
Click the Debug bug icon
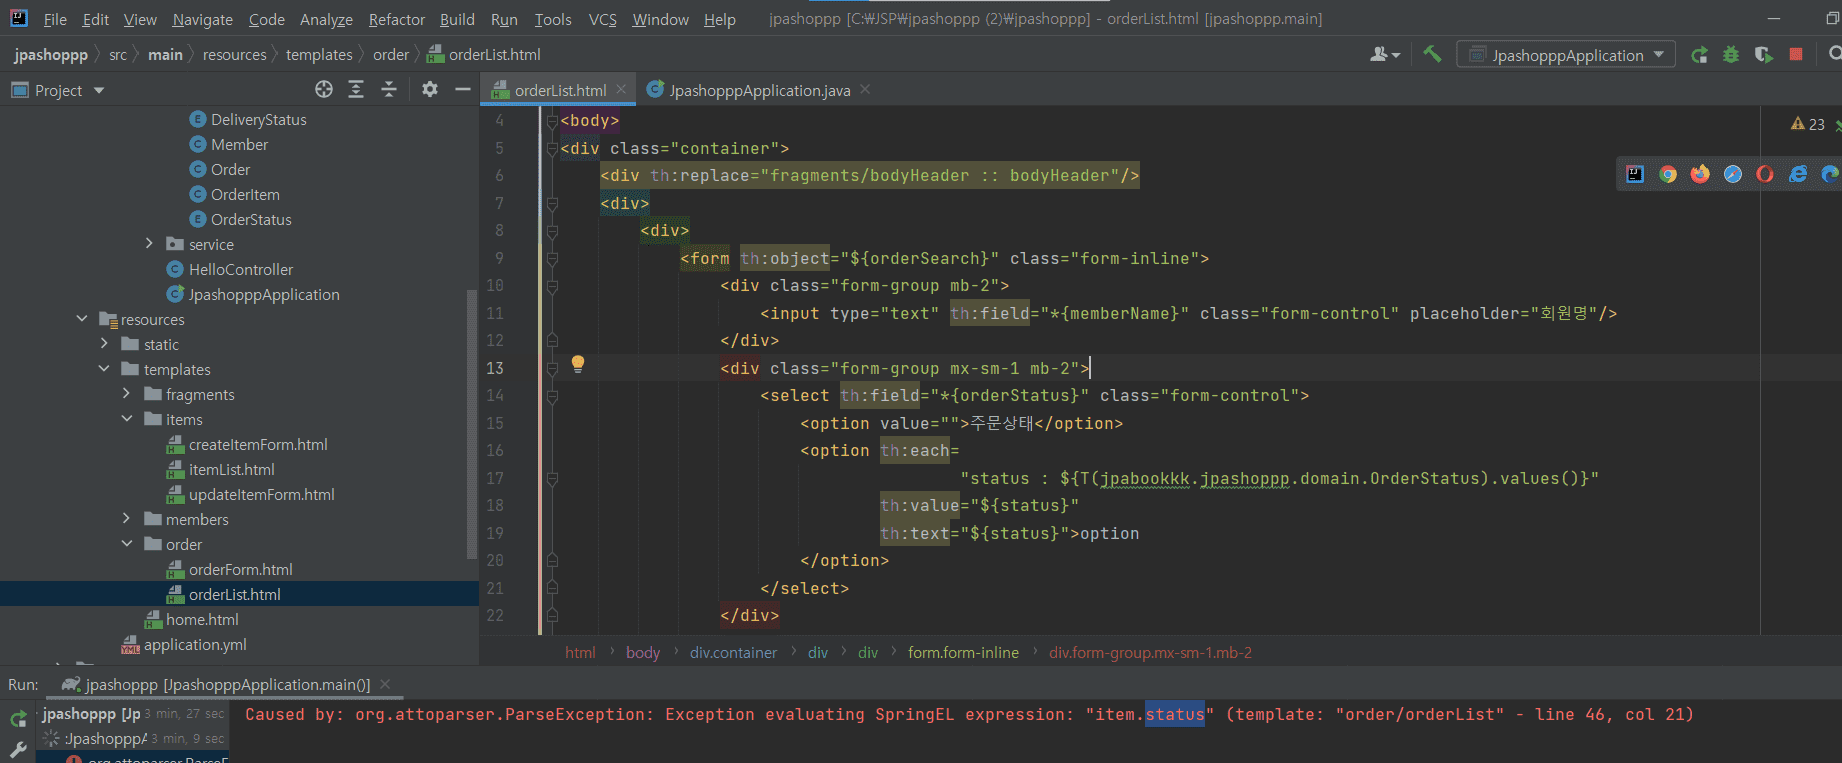1731,55
